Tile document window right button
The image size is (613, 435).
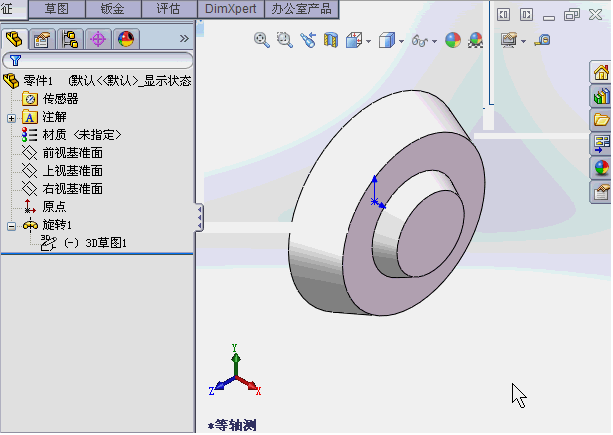click(x=526, y=15)
